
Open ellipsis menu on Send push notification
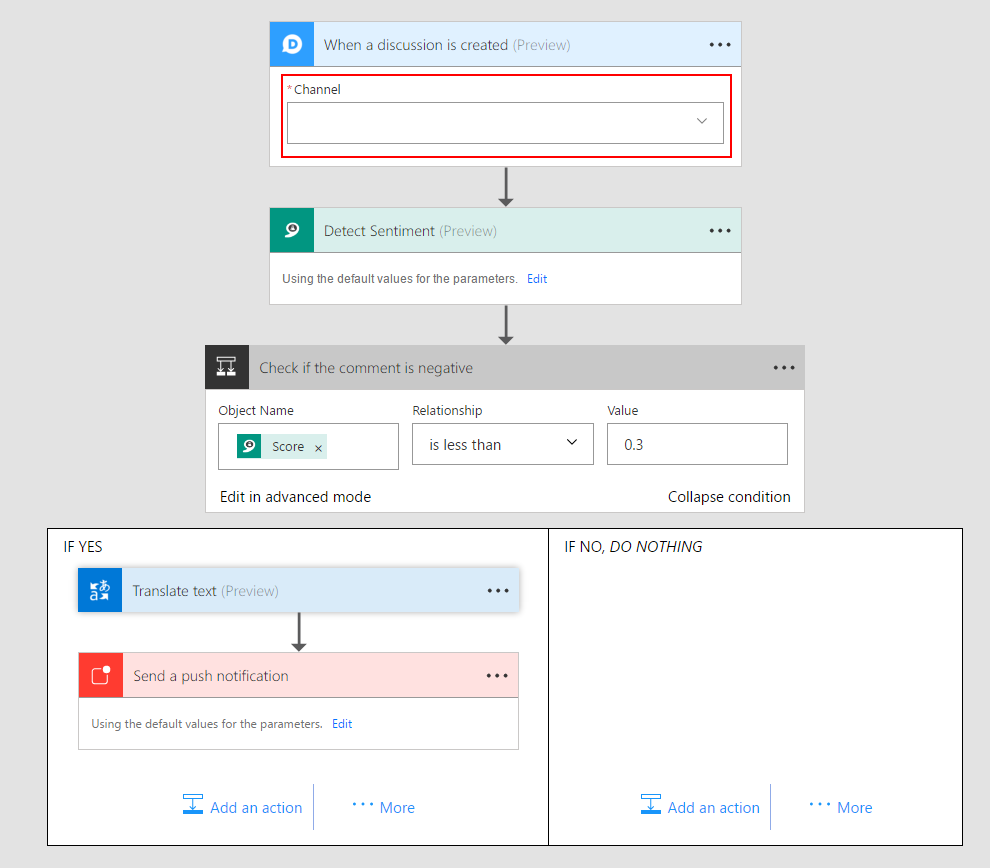point(497,676)
